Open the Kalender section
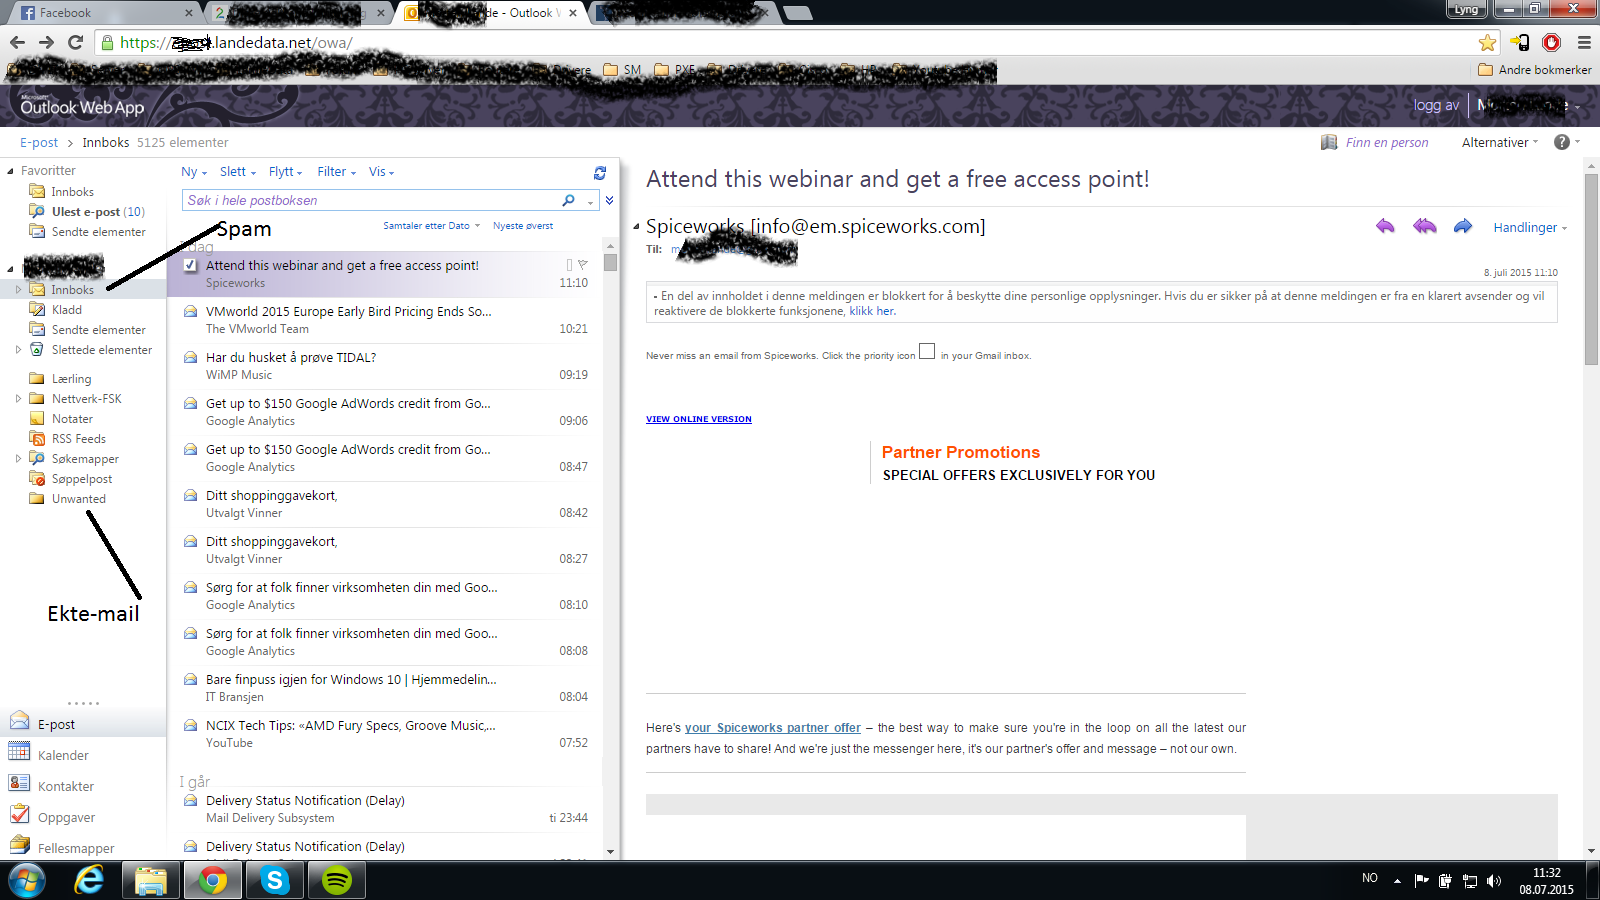This screenshot has width=1600, height=900. tap(63, 755)
